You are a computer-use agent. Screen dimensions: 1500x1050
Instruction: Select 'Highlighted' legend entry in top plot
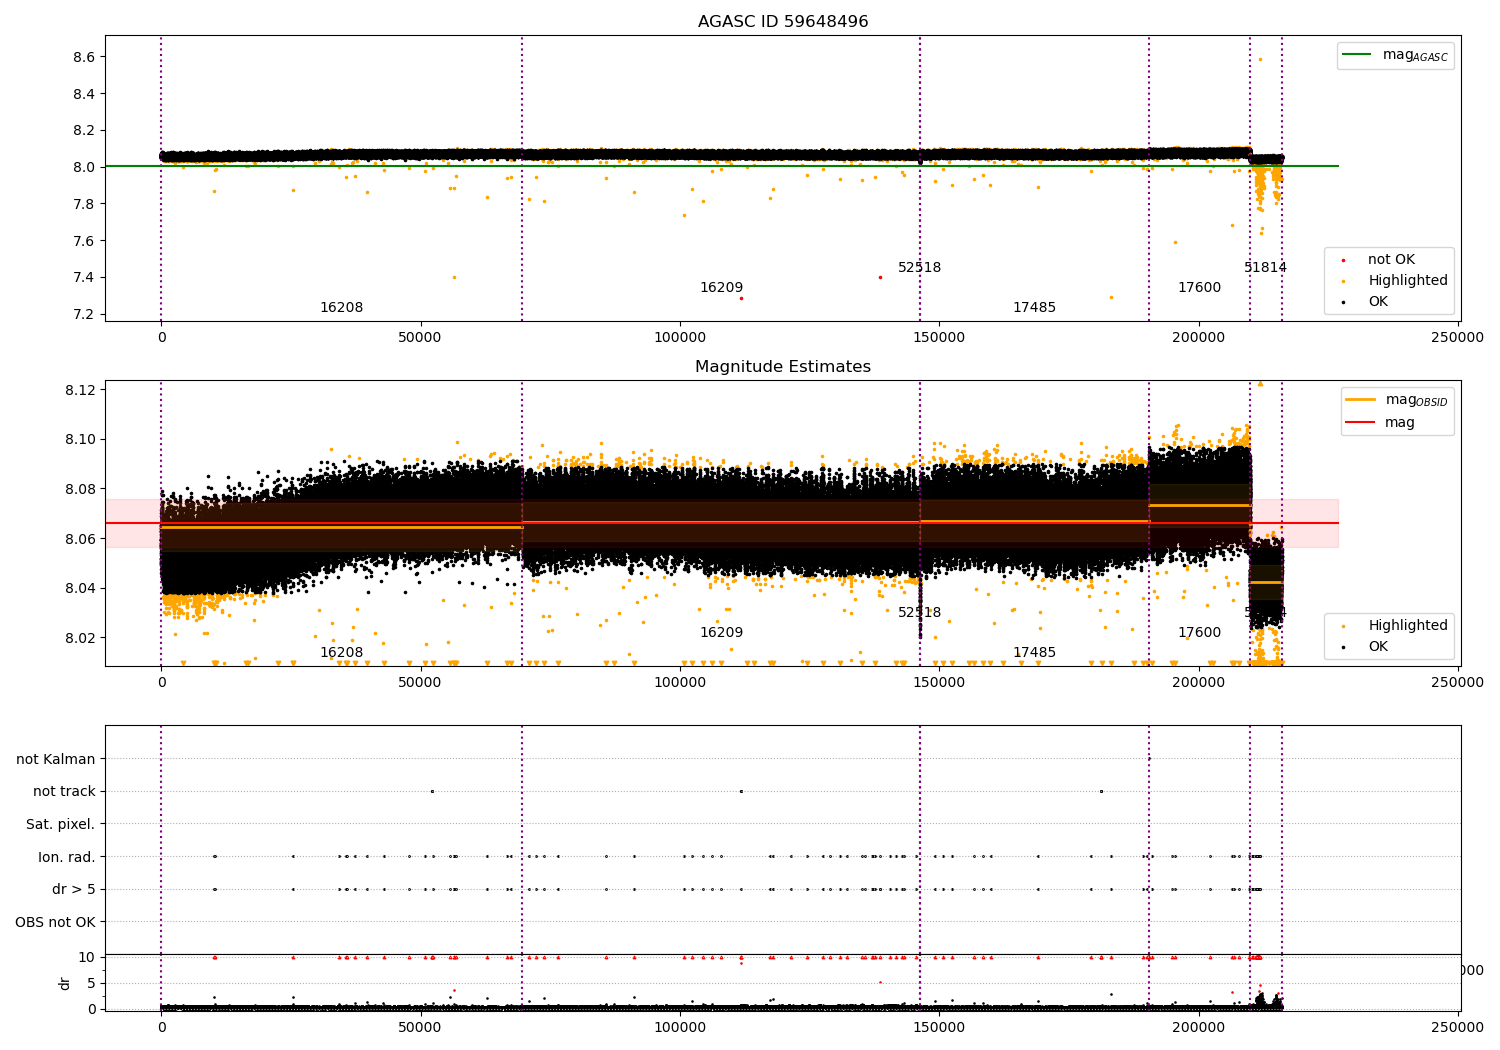tap(1408, 280)
